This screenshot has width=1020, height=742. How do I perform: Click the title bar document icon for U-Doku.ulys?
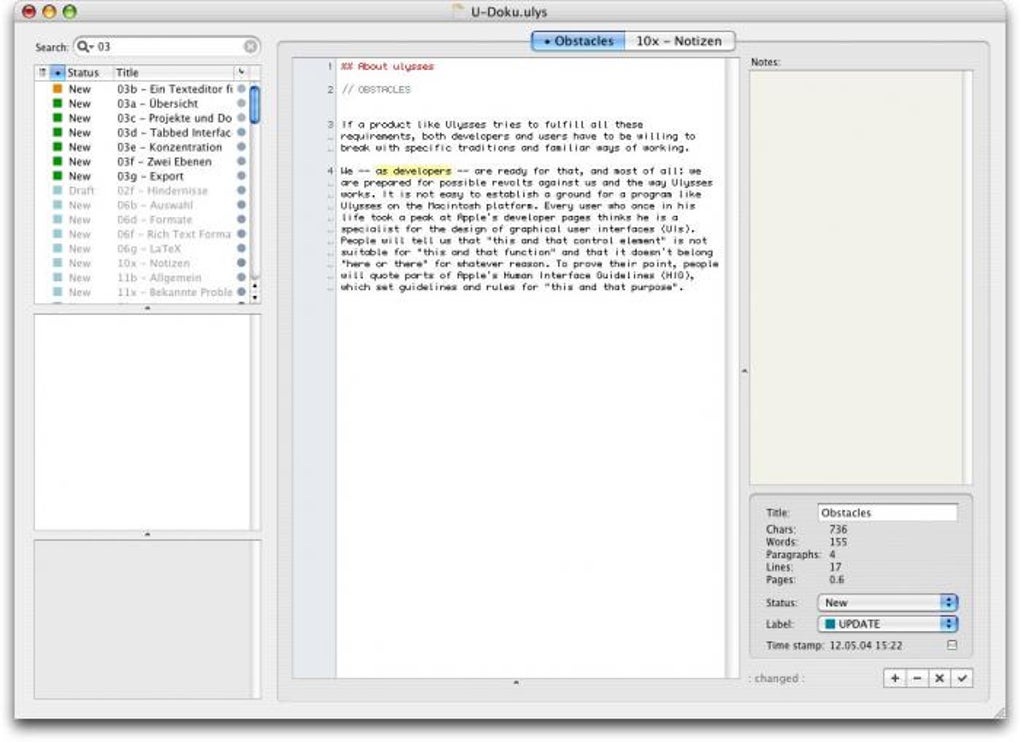tap(459, 11)
